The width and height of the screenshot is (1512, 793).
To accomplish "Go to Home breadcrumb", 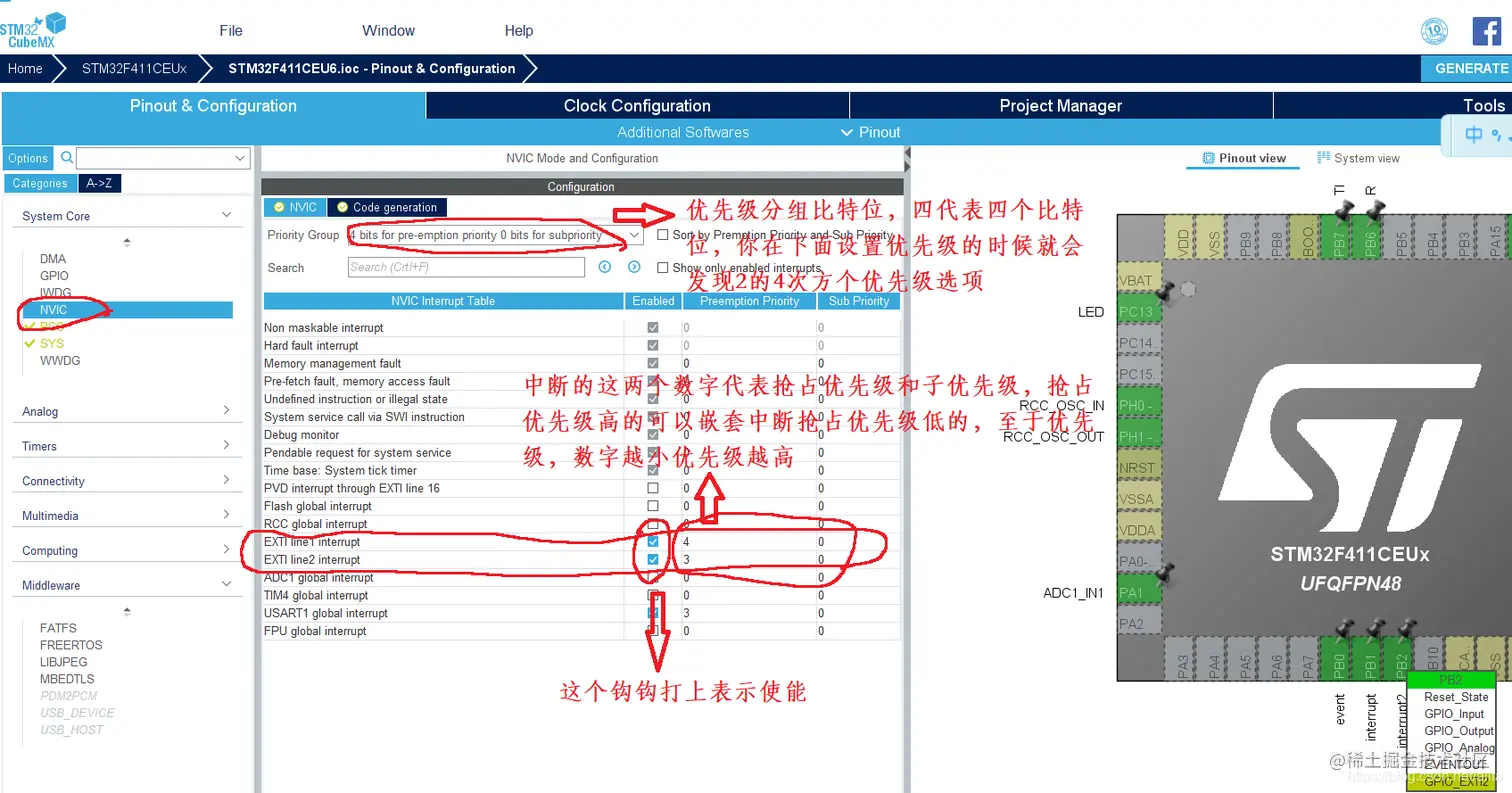I will pos(25,68).
